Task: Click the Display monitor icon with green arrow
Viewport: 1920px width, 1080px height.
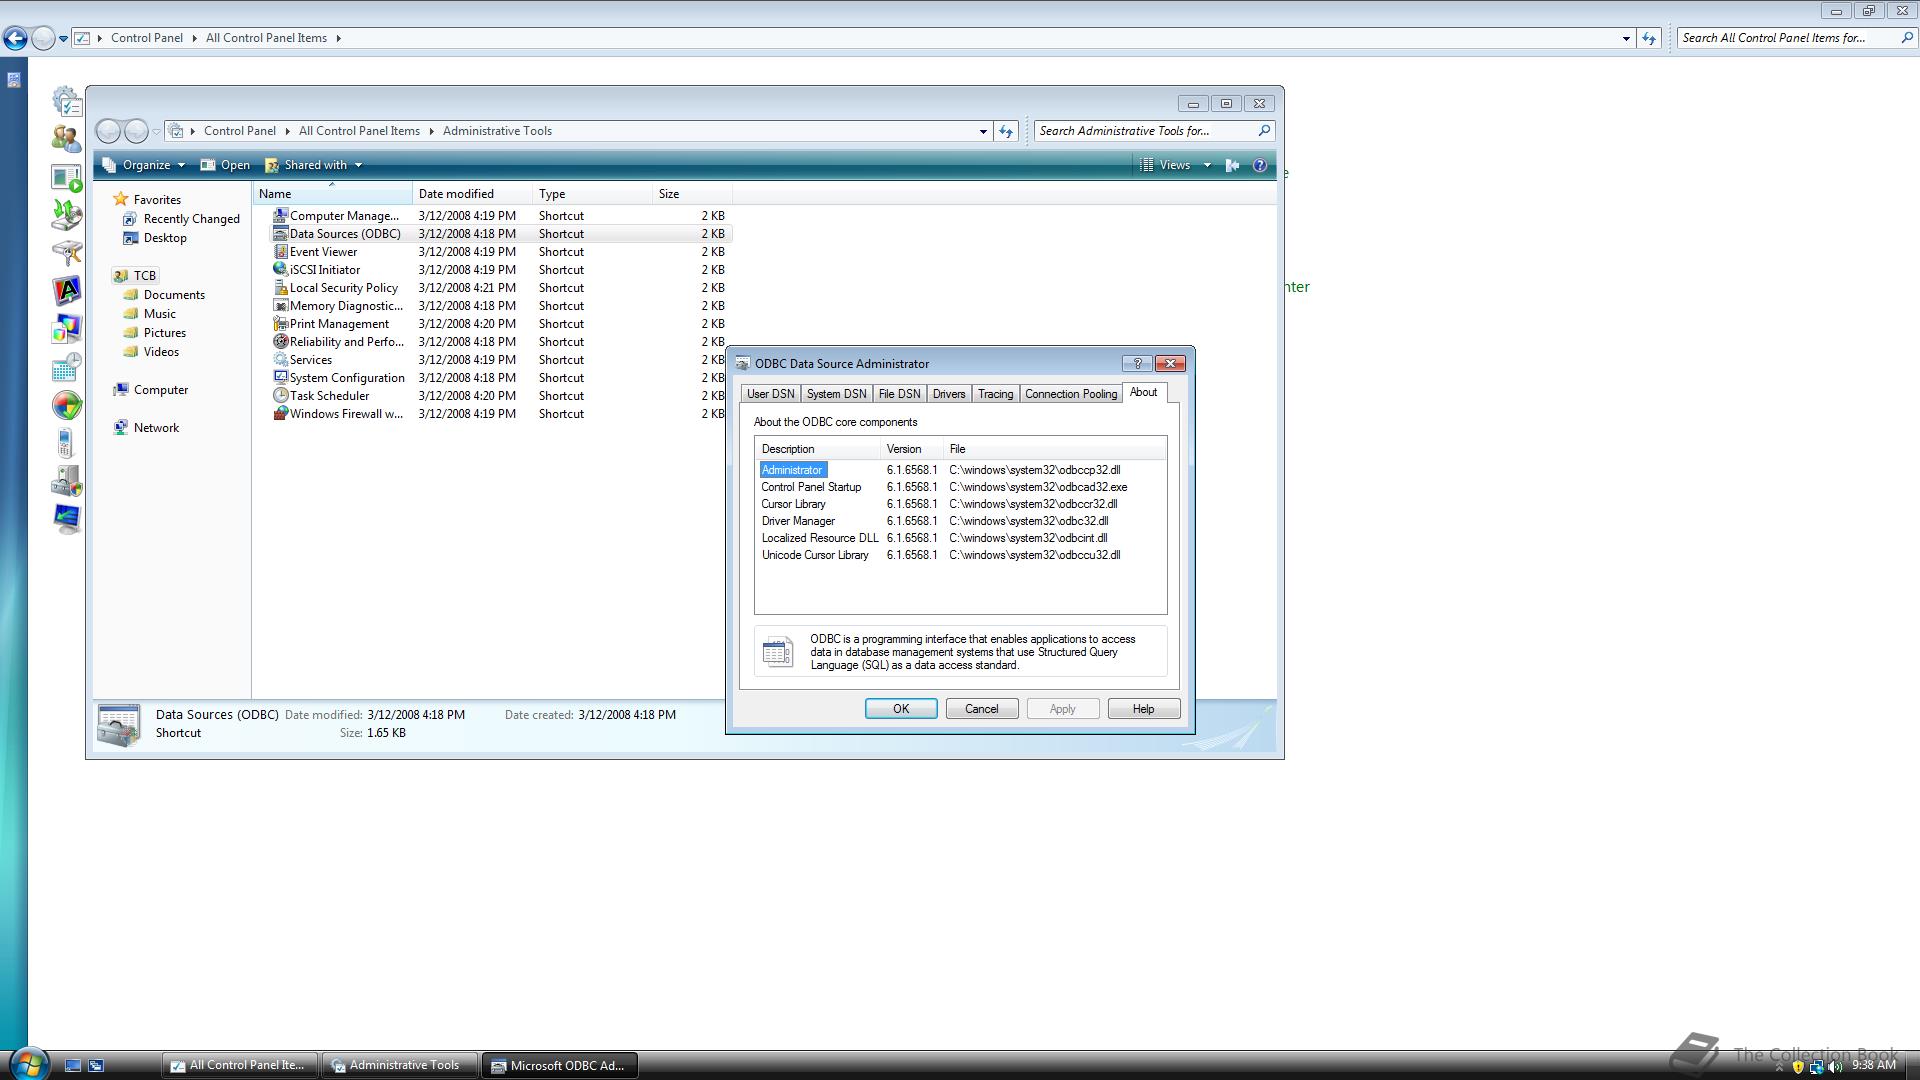Action: tap(66, 519)
